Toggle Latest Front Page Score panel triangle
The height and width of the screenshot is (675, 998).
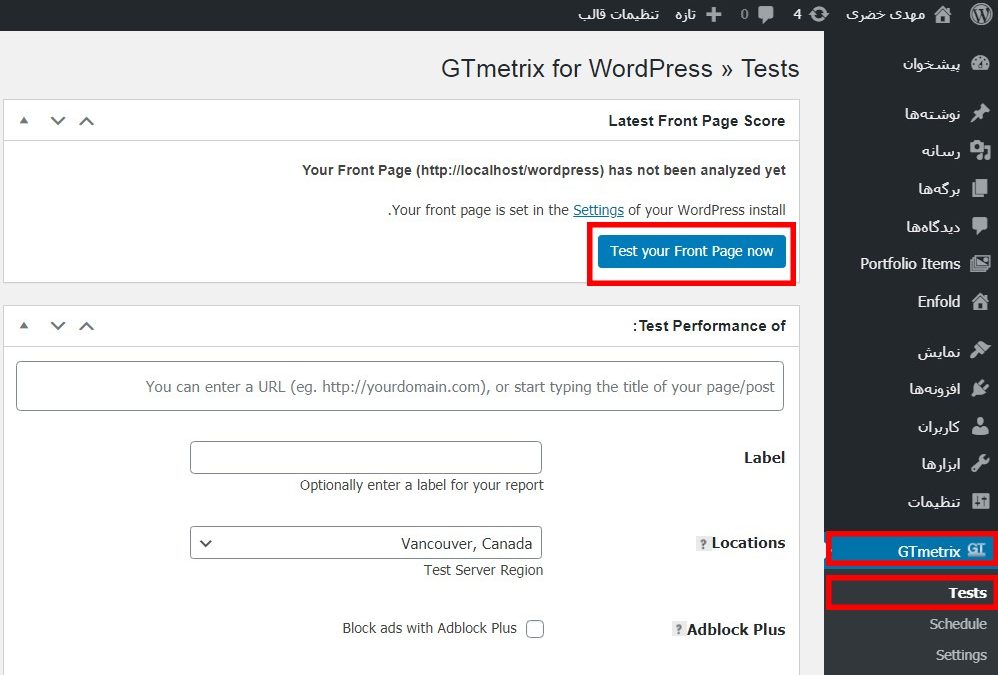click(x=24, y=120)
